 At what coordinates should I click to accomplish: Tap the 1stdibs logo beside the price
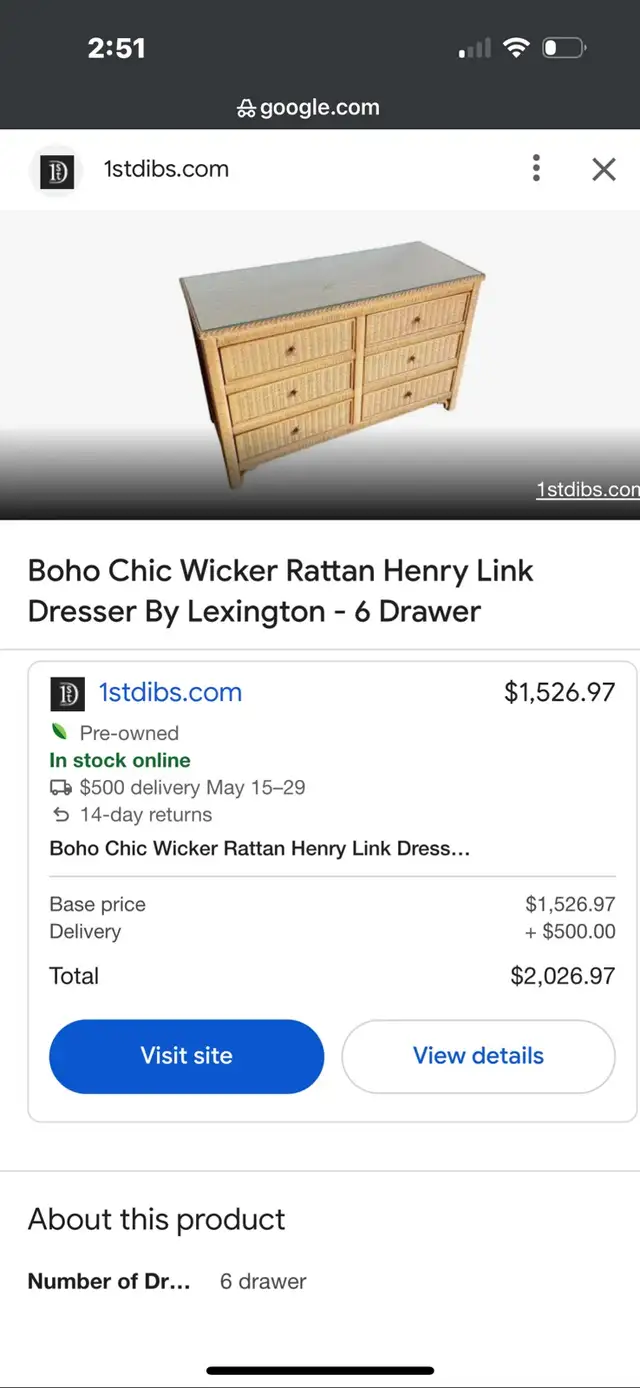(x=67, y=693)
